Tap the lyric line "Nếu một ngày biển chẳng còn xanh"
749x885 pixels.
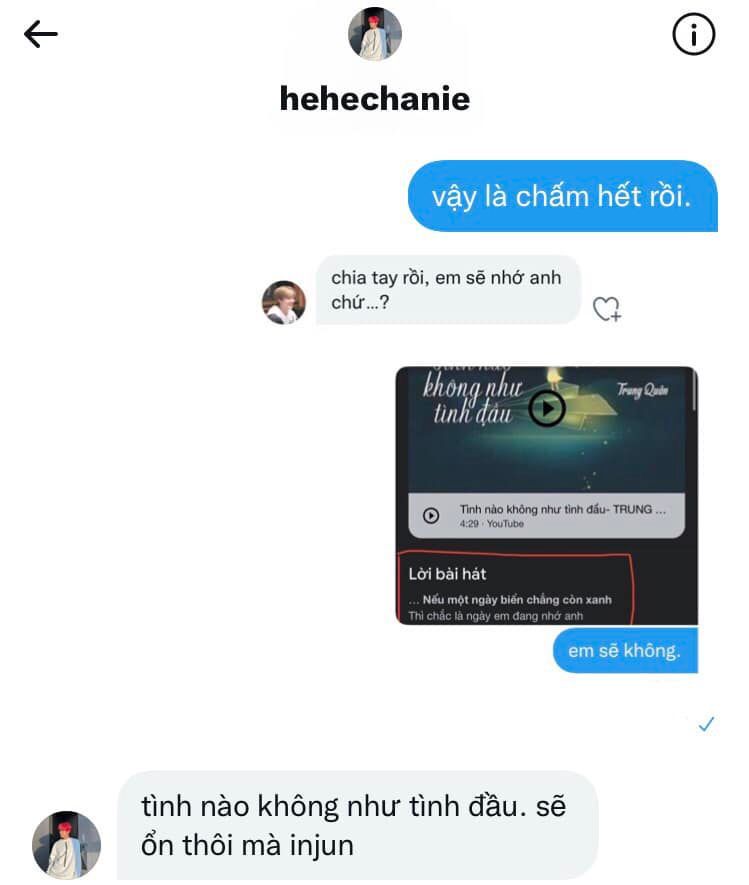pyautogui.click(x=517, y=599)
